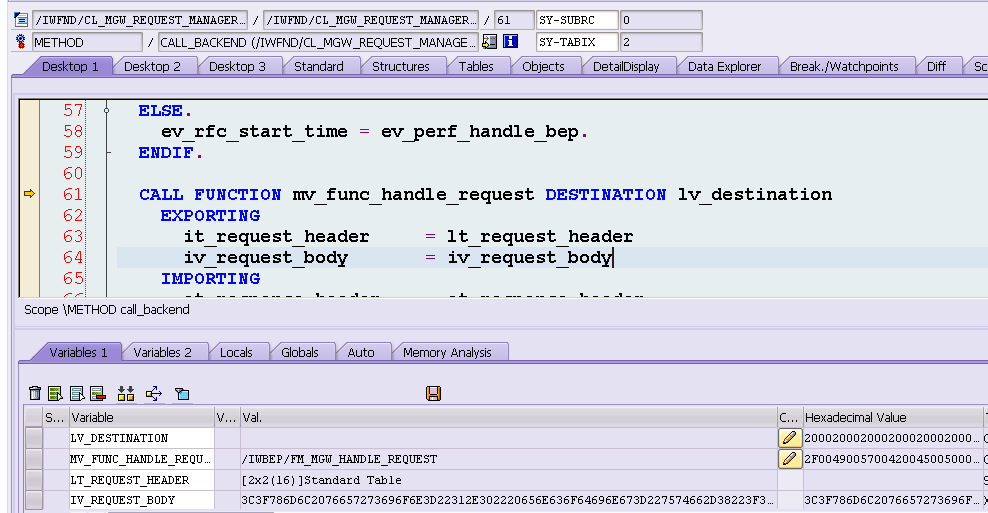
Task: Open the Standard tab
Action: (319, 66)
